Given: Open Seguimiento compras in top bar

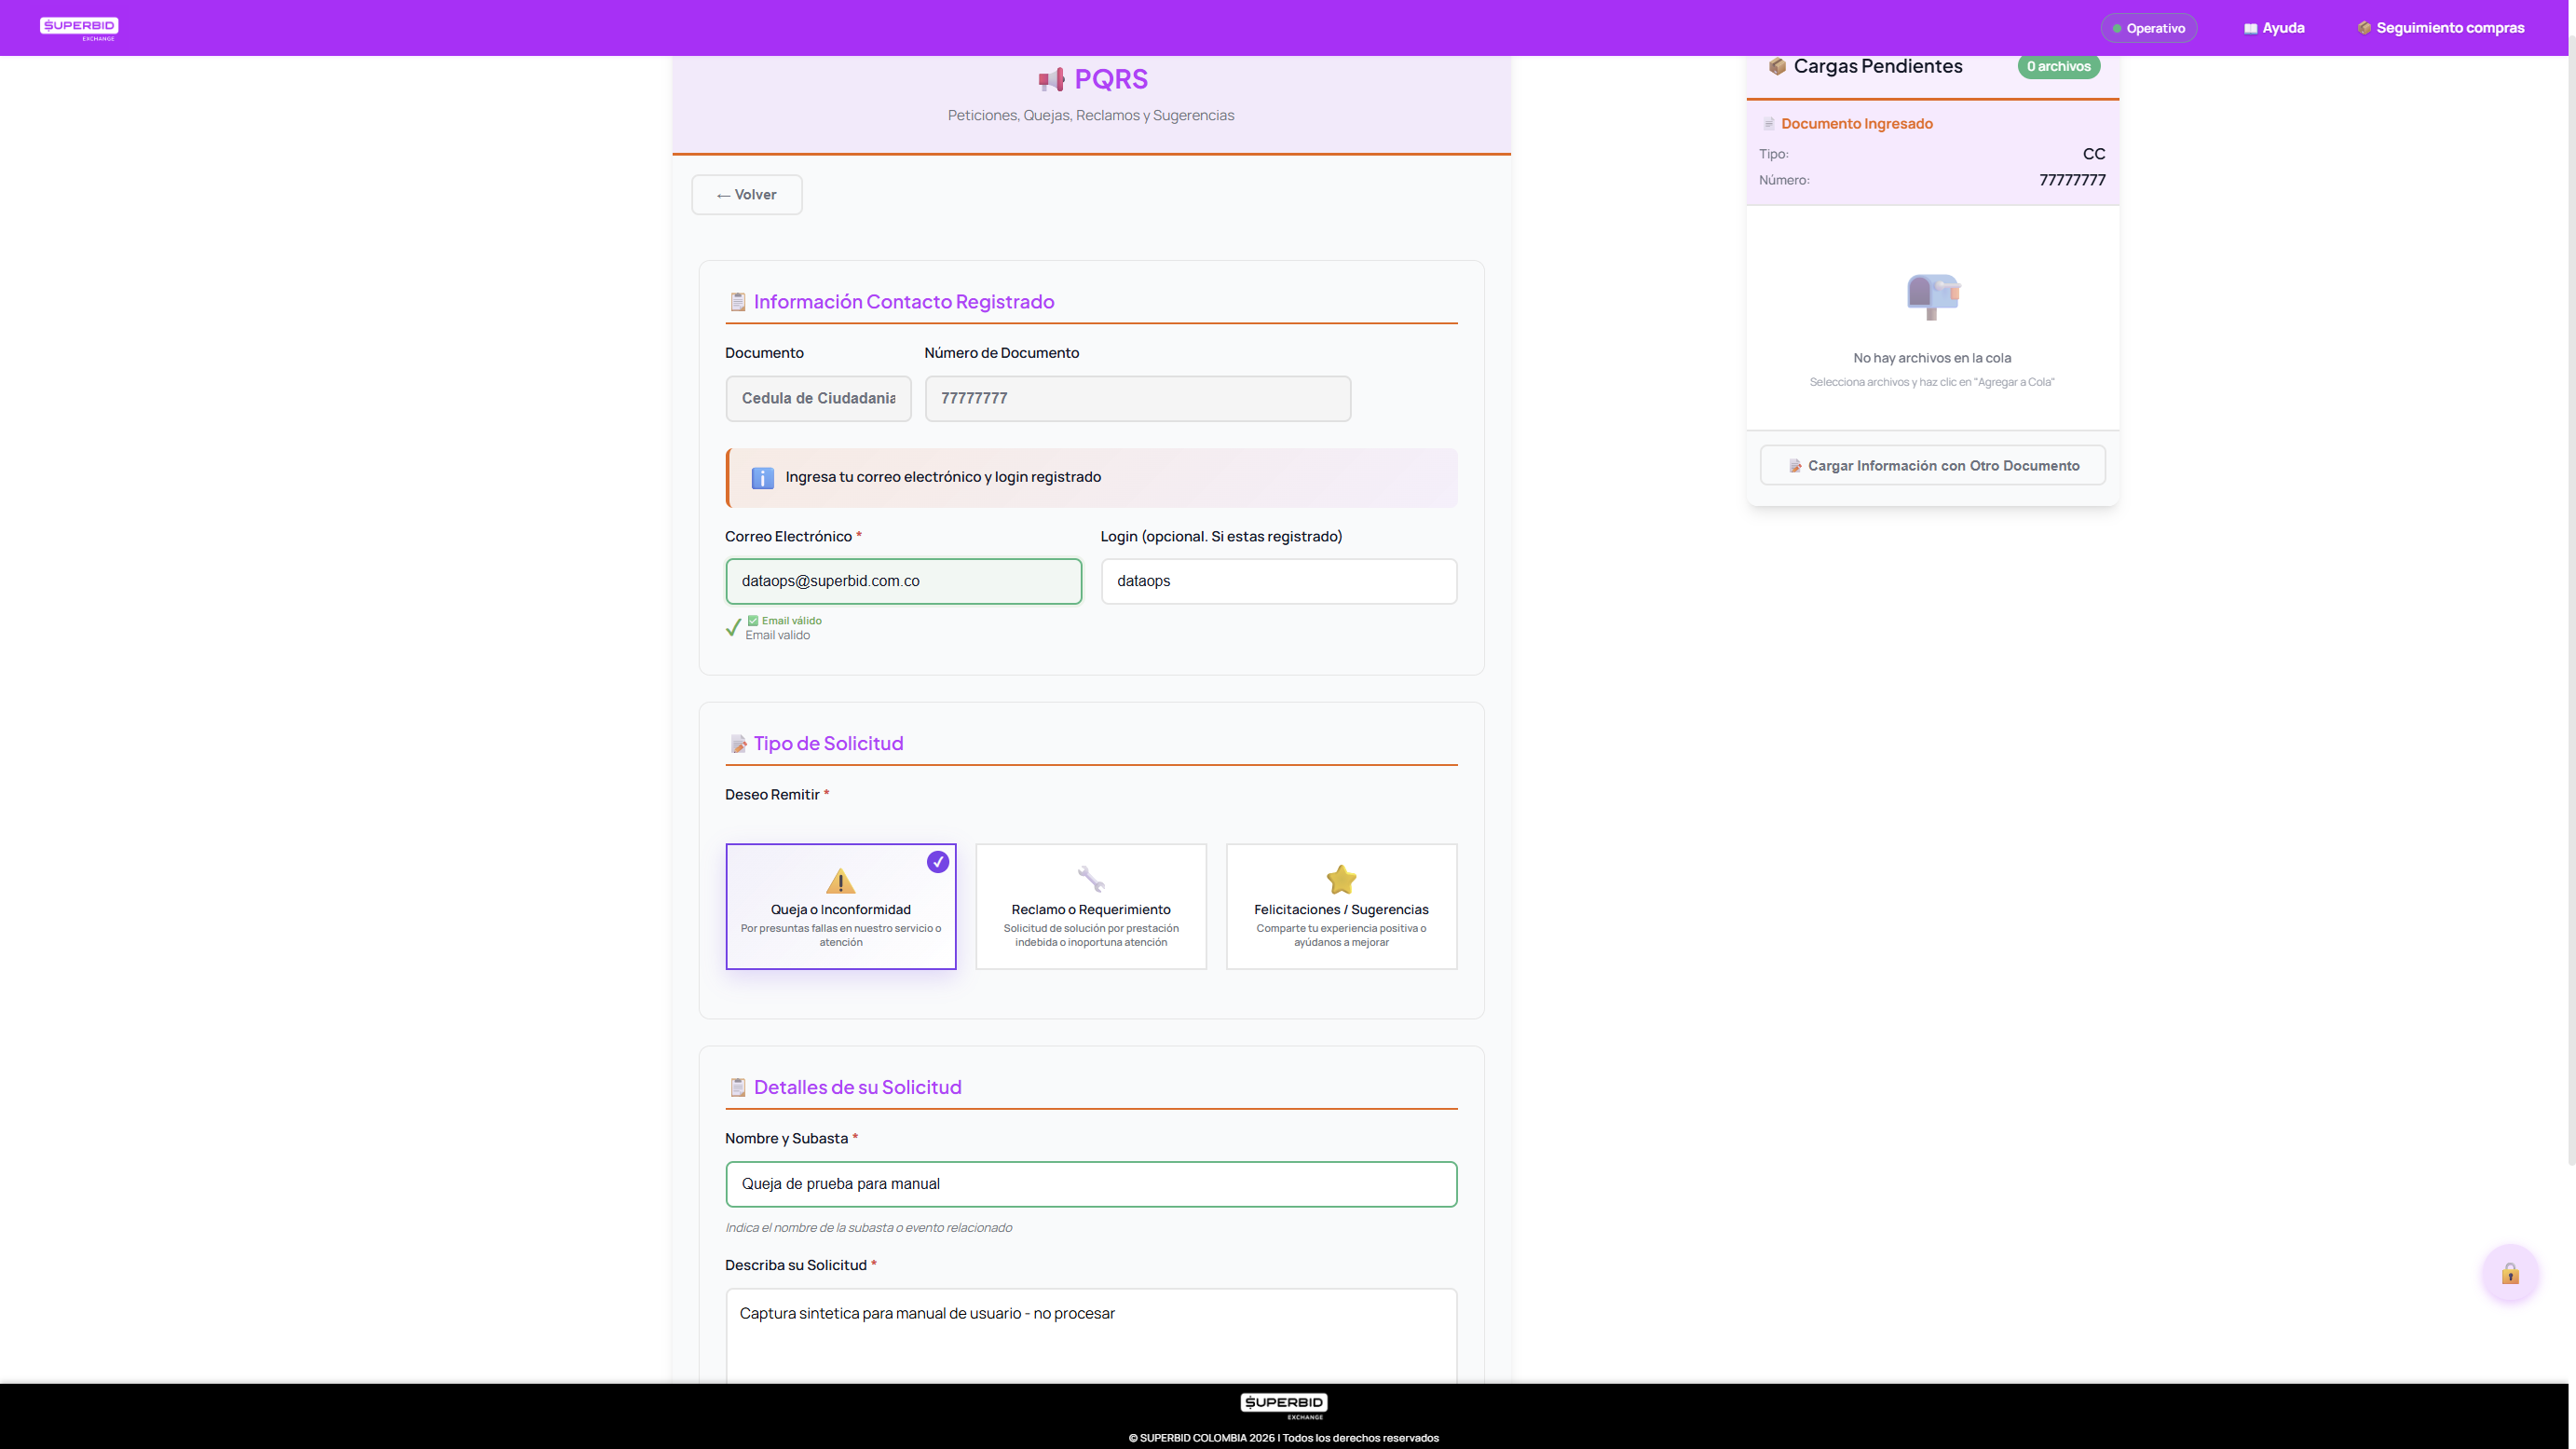Looking at the screenshot, I should coord(2440,28).
